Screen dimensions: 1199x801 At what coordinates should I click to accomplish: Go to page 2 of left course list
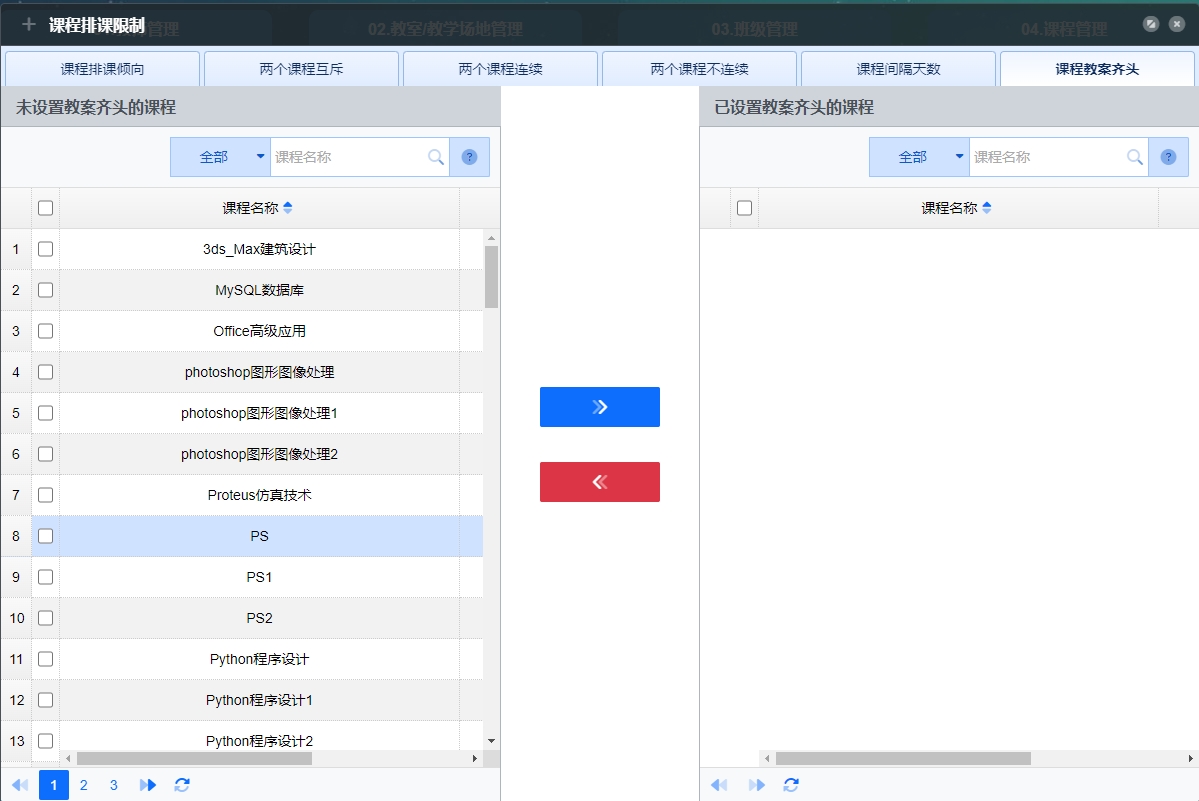[x=83, y=785]
